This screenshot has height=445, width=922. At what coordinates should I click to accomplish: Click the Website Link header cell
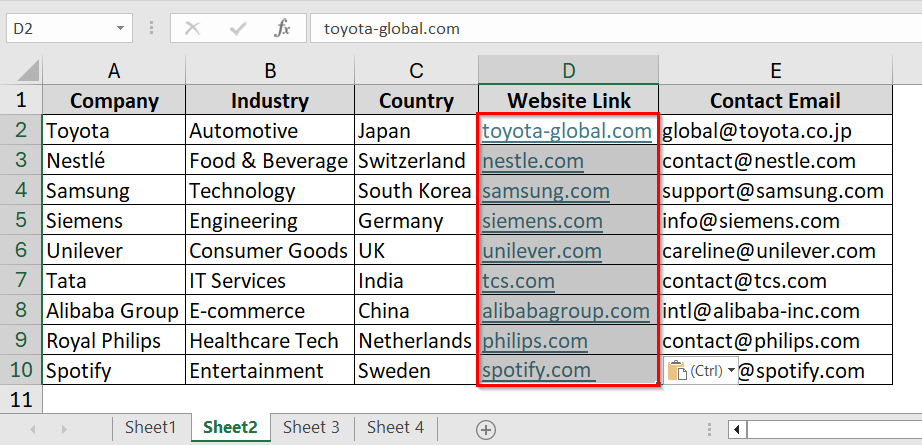(569, 100)
